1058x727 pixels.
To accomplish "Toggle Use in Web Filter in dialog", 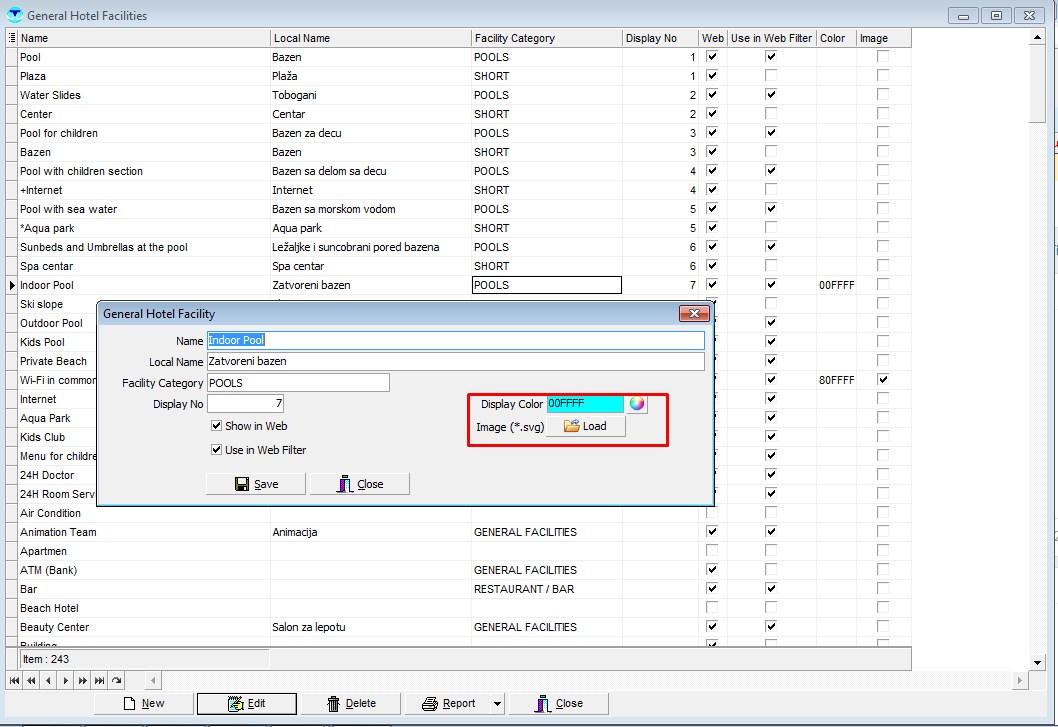I will tap(217, 450).
